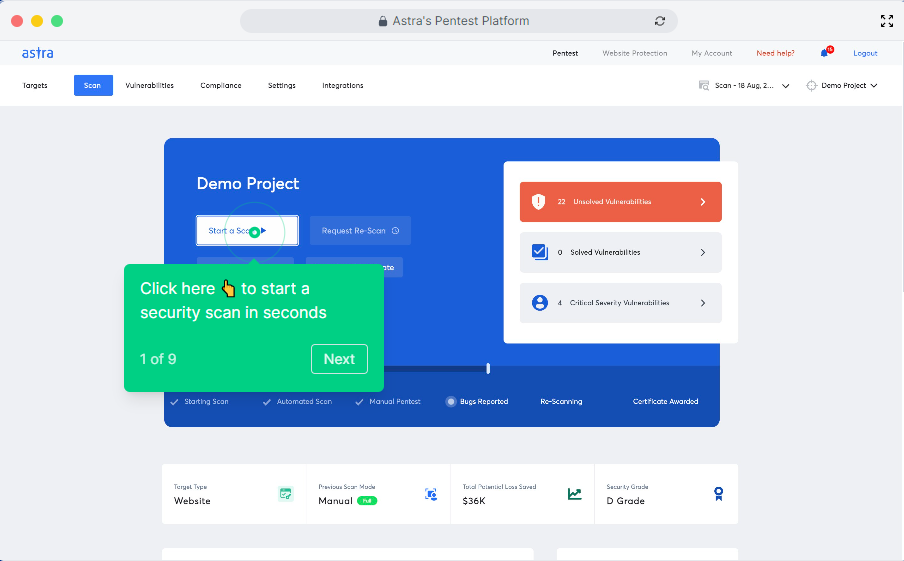Expand Critical Severity Vulnerabilities via chevron
Screen dimensions: 904x561
703,303
